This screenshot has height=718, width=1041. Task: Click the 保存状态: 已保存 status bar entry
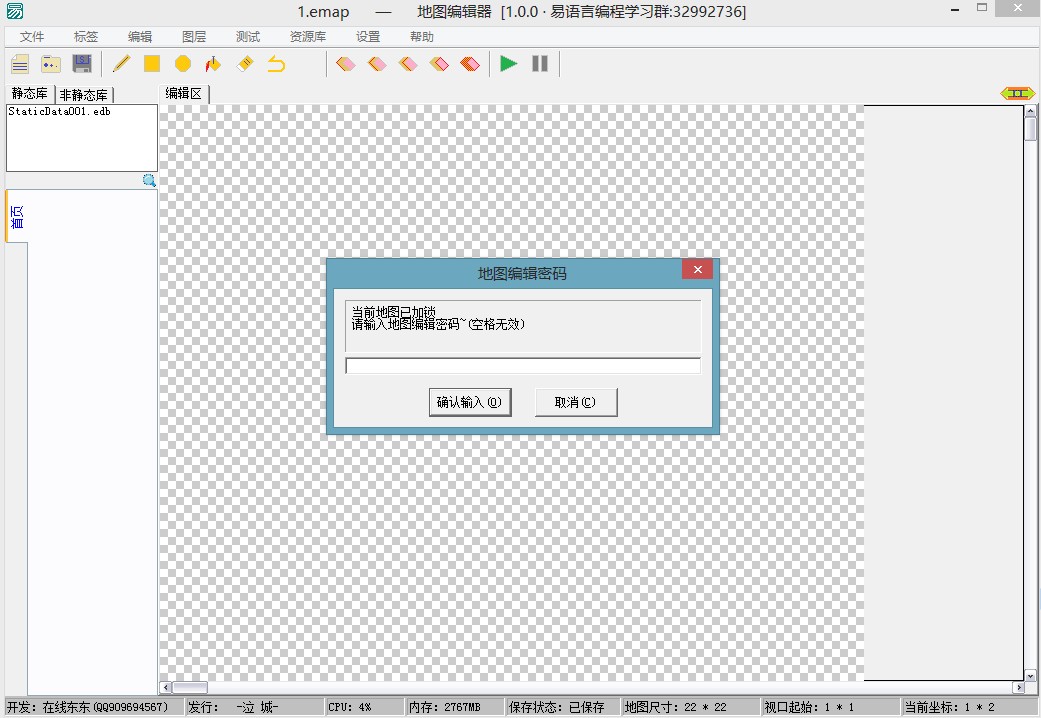point(562,707)
